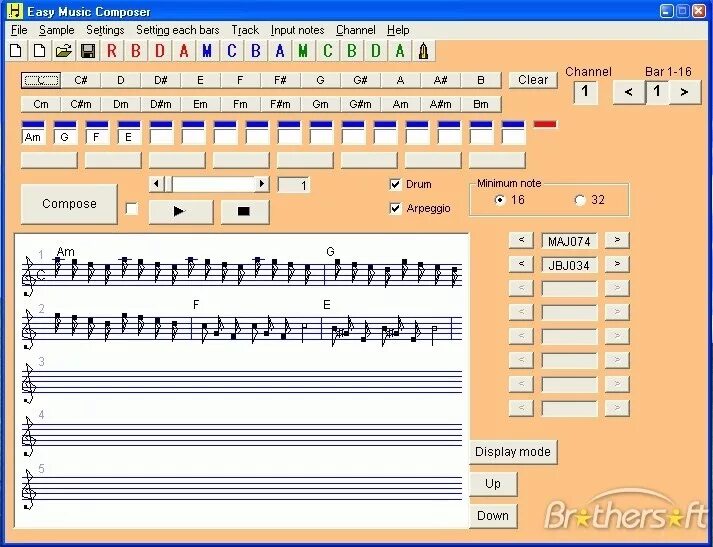This screenshot has width=713, height=547.
Task: Open the Input notes menu
Action: tap(297, 30)
